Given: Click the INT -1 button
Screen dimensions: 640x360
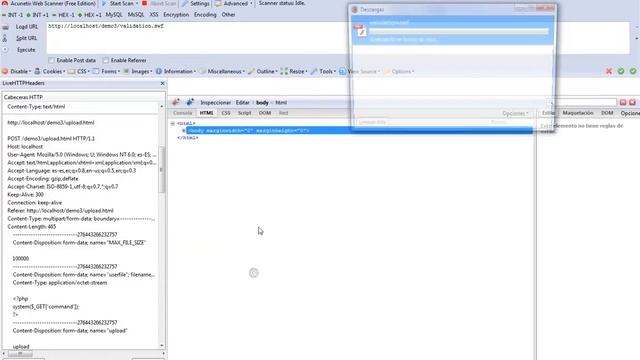Looking at the screenshot, I should 13,15.
